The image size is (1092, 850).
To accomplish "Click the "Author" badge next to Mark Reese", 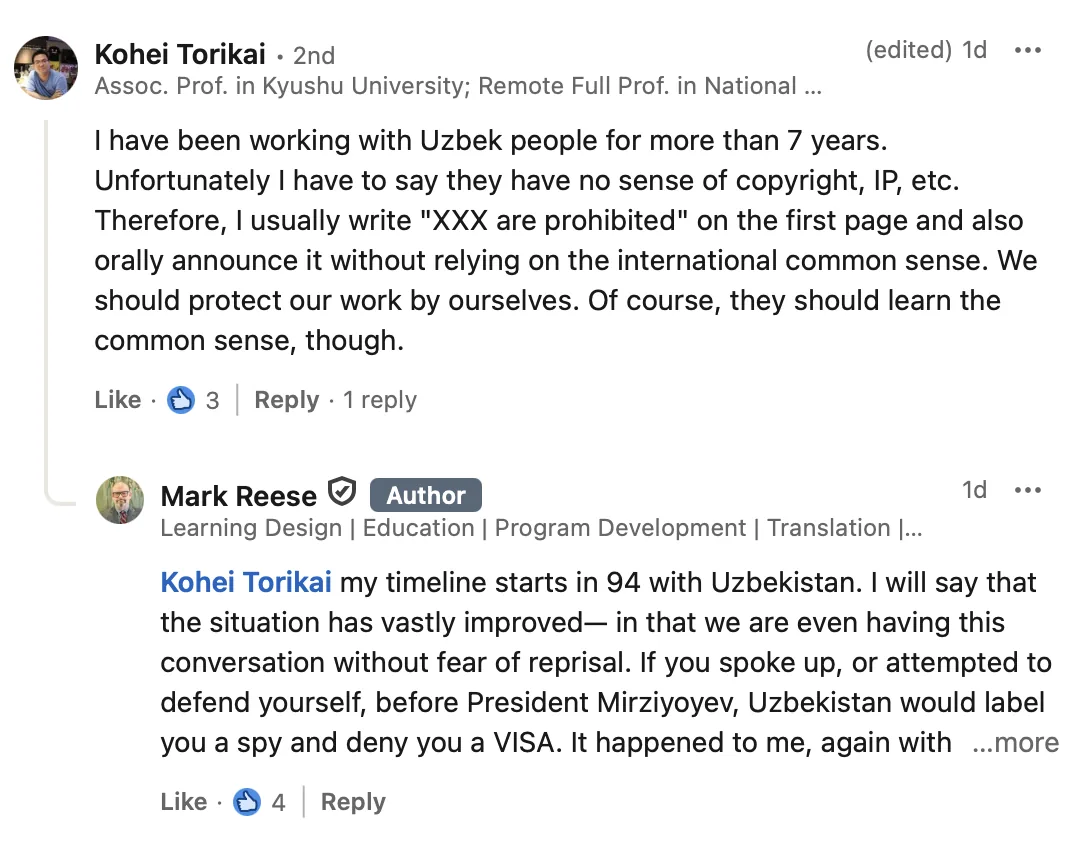I will click(425, 495).
